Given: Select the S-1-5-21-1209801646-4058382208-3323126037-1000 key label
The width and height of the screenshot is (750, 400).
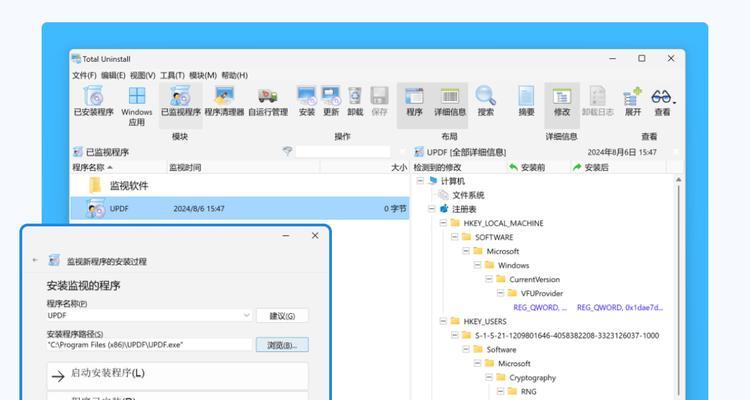Looking at the screenshot, I should tap(567, 335).
